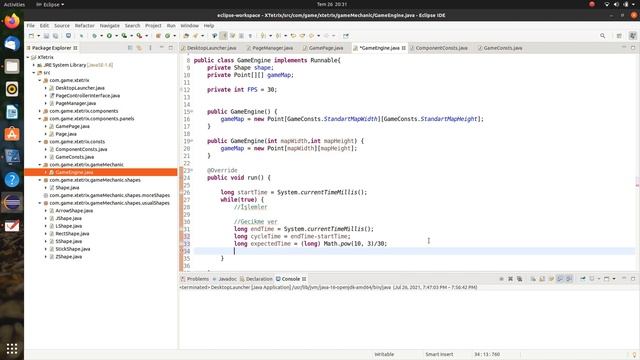Save the current file via toolbar
This screenshot has height=360, width=640.
[46, 36]
